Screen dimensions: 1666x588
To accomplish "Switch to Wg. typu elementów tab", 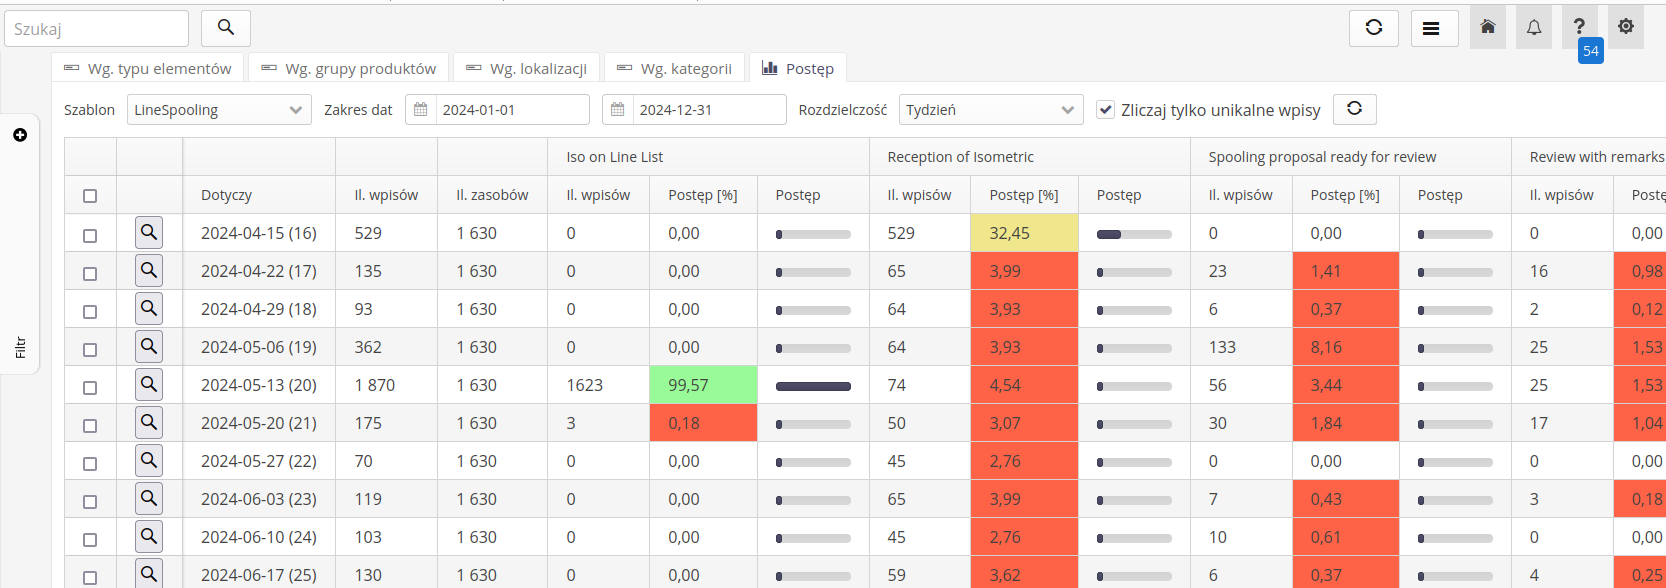I will pos(148,69).
